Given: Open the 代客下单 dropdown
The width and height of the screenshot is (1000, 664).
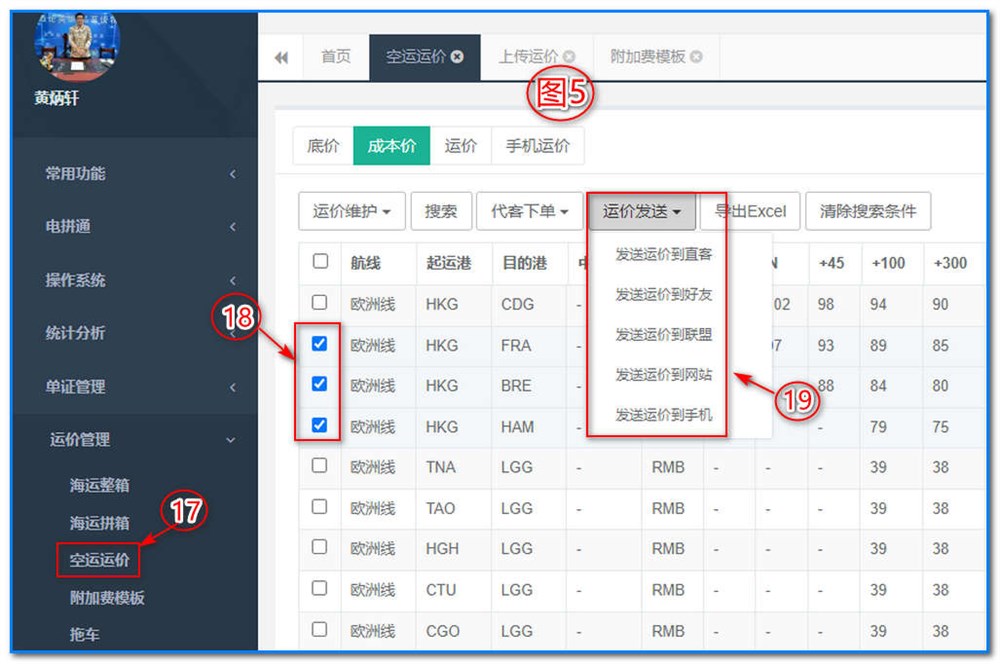Looking at the screenshot, I should [x=530, y=211].
